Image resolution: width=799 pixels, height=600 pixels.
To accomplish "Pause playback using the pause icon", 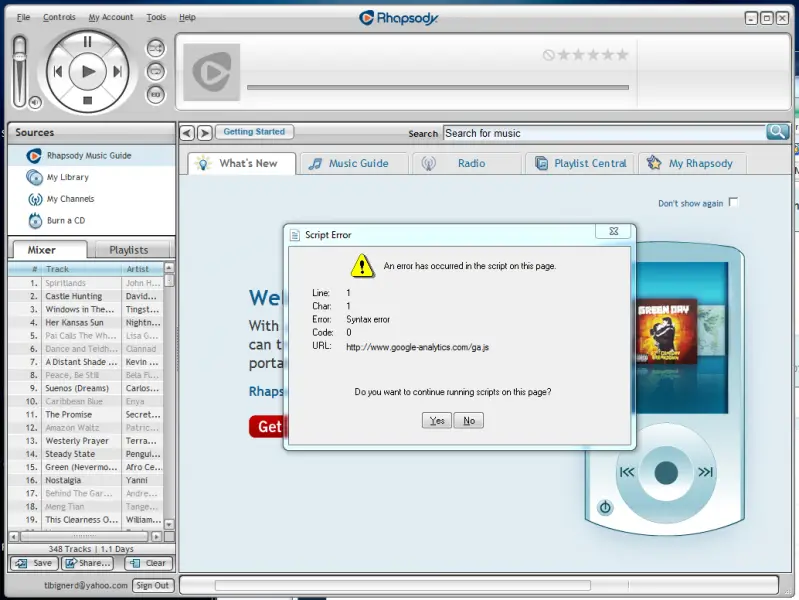I will click(88, 41).
